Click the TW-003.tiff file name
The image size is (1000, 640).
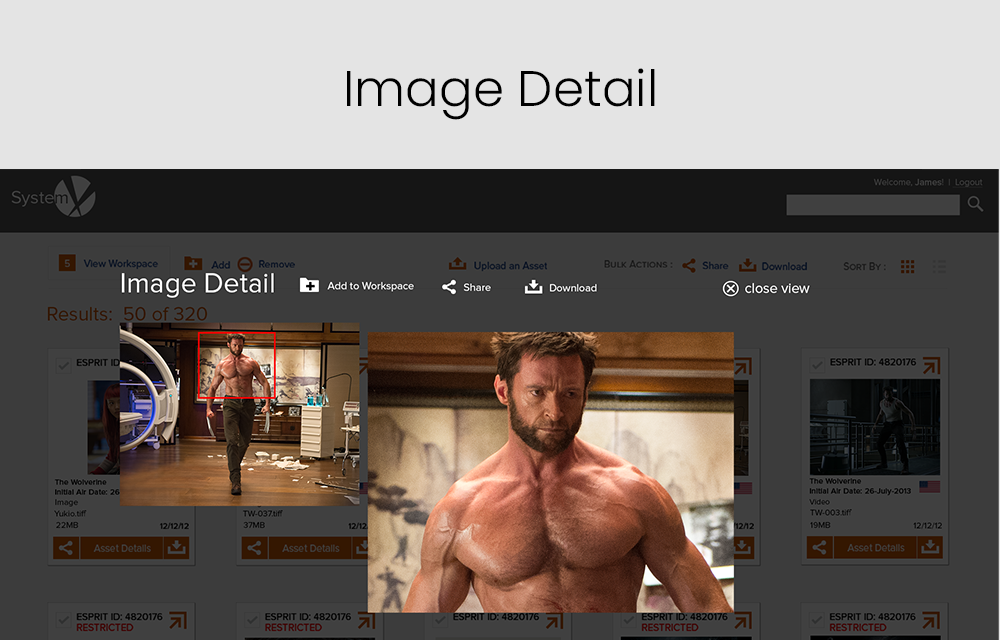pyautogui.click(x=830, y=513)
